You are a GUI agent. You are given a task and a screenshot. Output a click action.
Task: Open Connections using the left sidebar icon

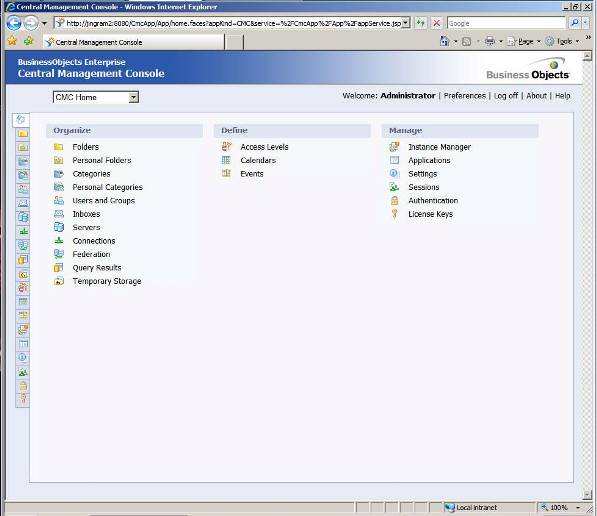[x=23, y=231]
